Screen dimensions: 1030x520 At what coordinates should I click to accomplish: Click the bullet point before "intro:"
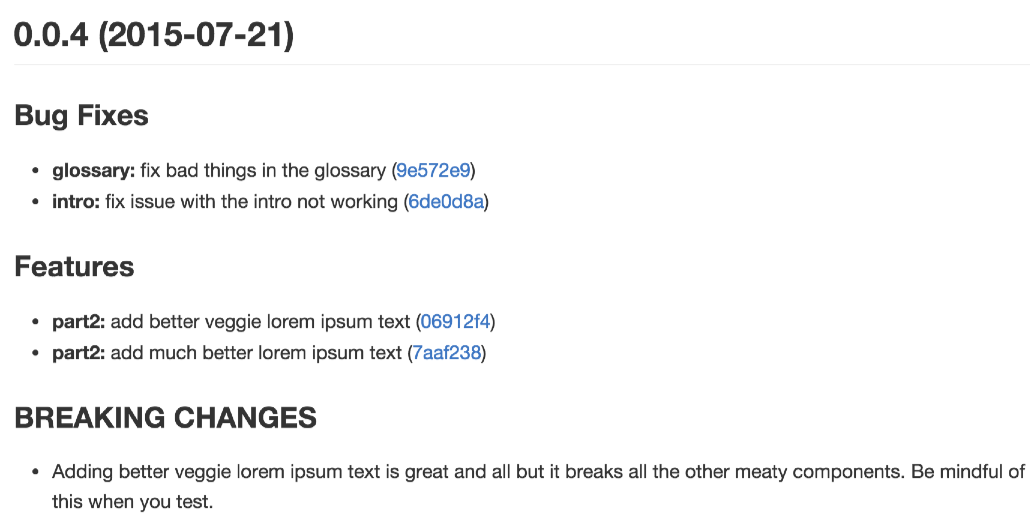(x=36, y=202)
